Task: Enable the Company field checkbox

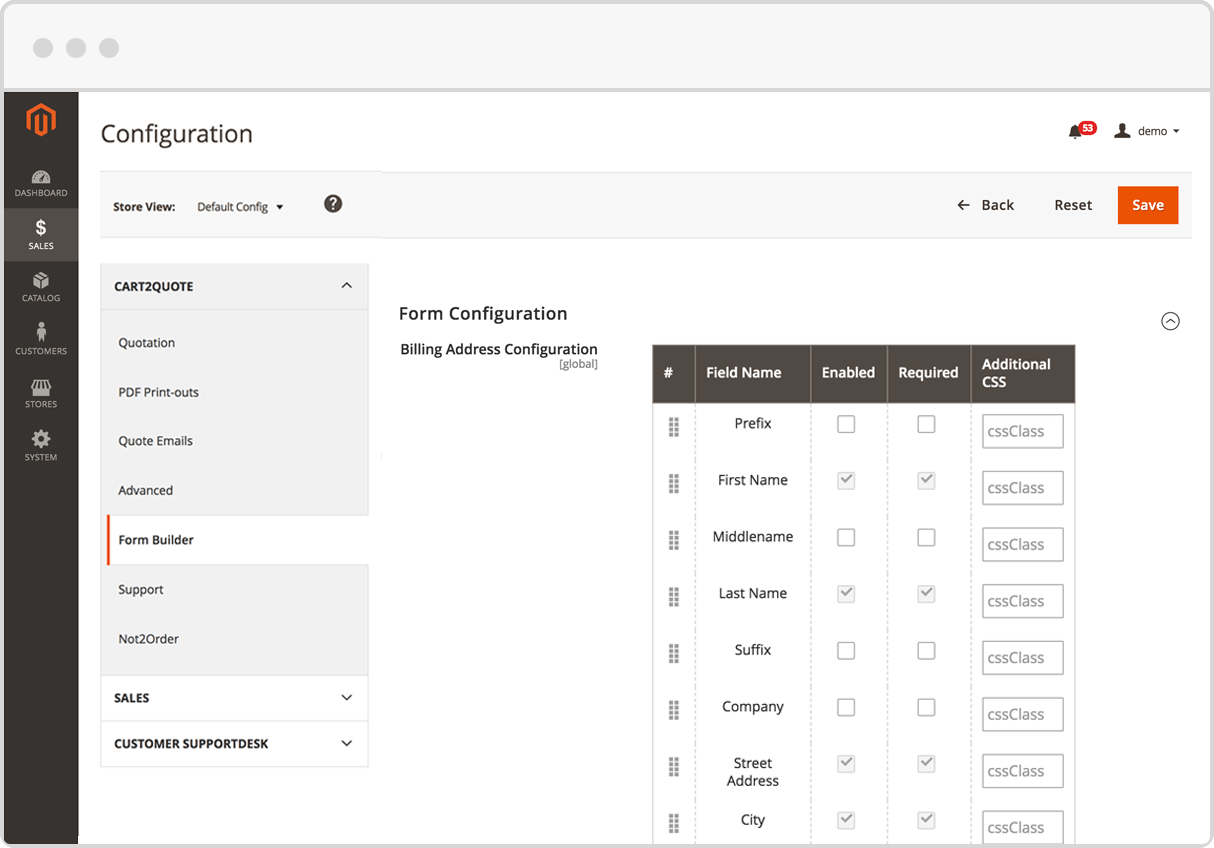Action: pyautogui.click(x=846, y=707)
